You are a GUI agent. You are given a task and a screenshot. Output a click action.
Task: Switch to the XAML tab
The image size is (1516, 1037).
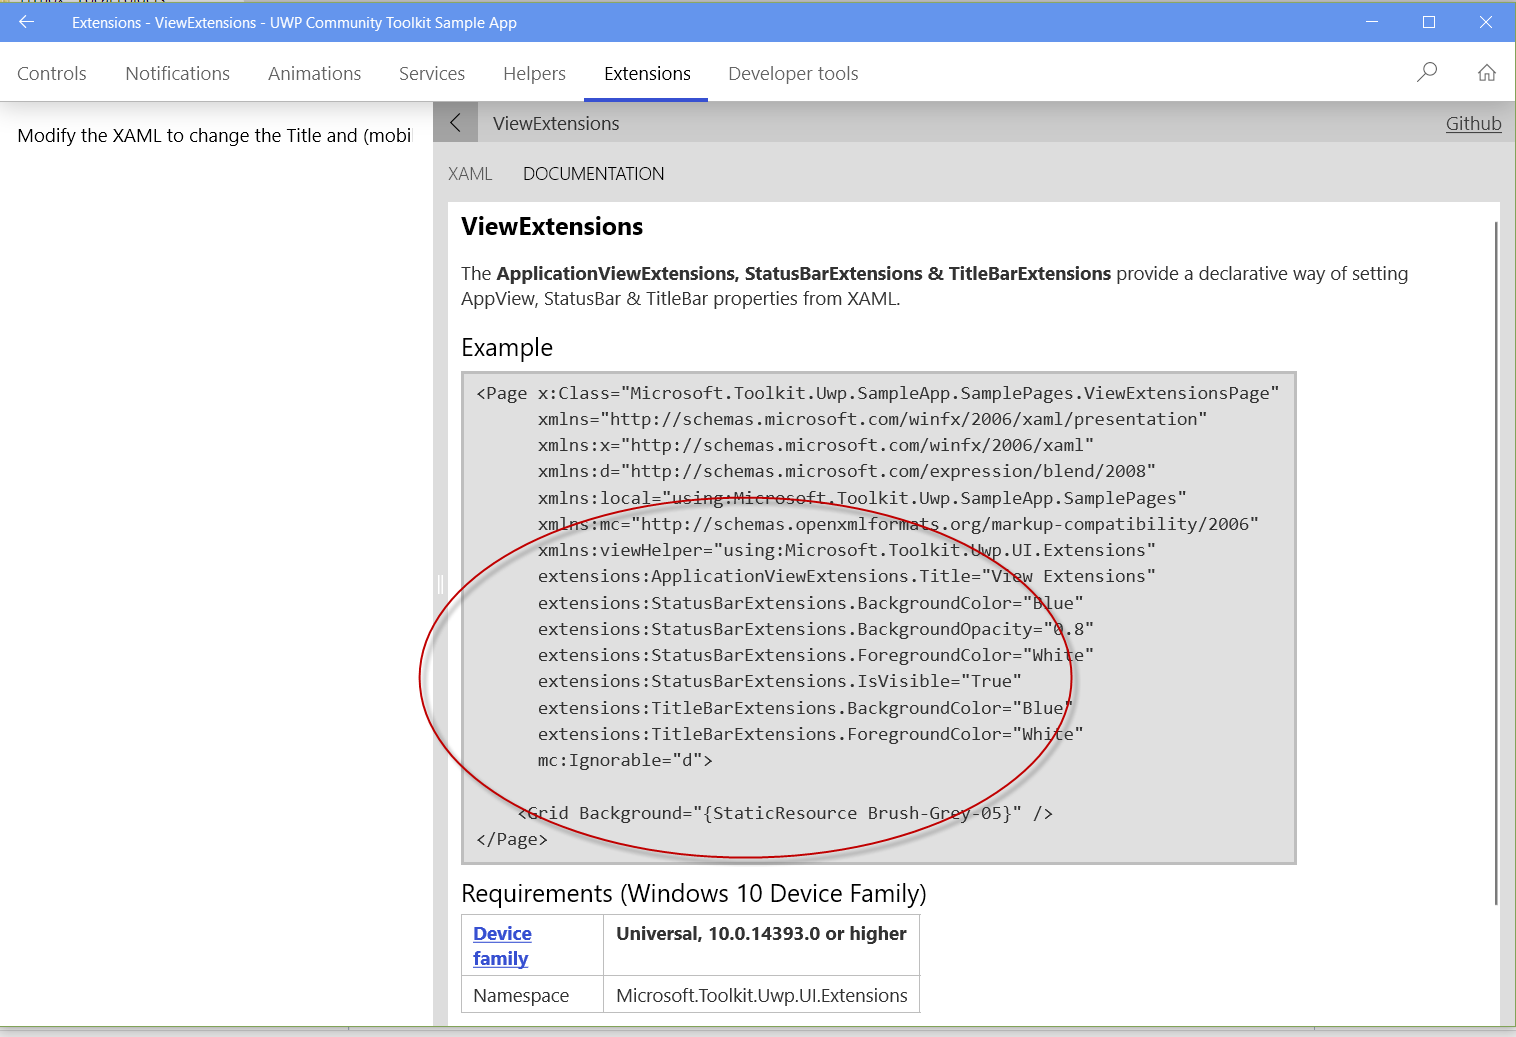[x=470, y=174]
